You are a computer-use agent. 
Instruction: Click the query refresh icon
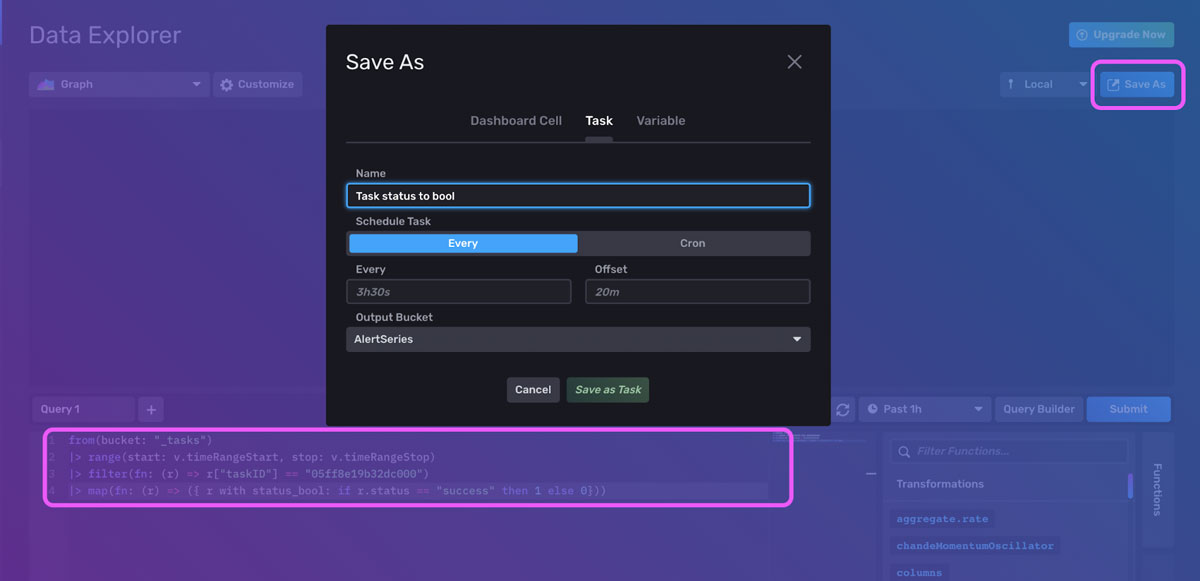[843, 409]
